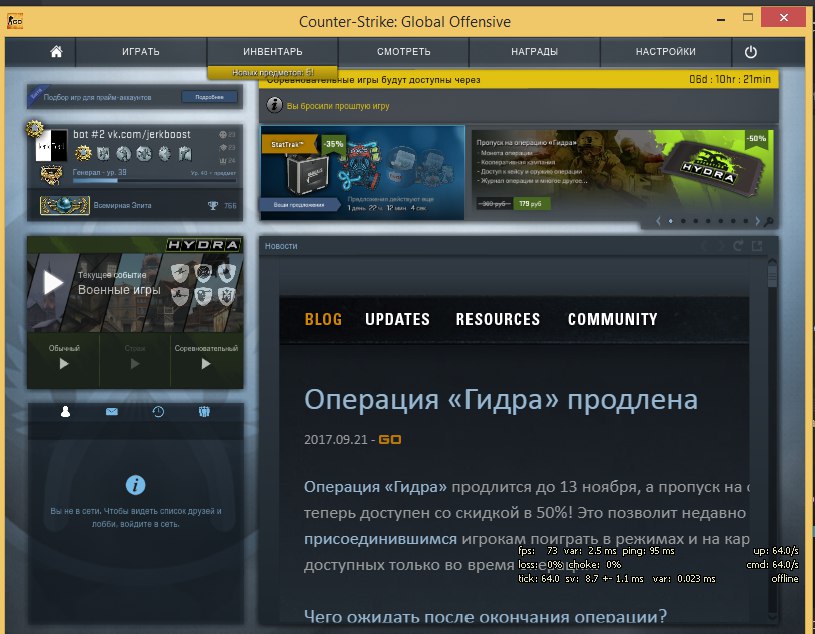
Task: Open the lobby group people tab
Action: pyautogui.click(x=204, y=412)
